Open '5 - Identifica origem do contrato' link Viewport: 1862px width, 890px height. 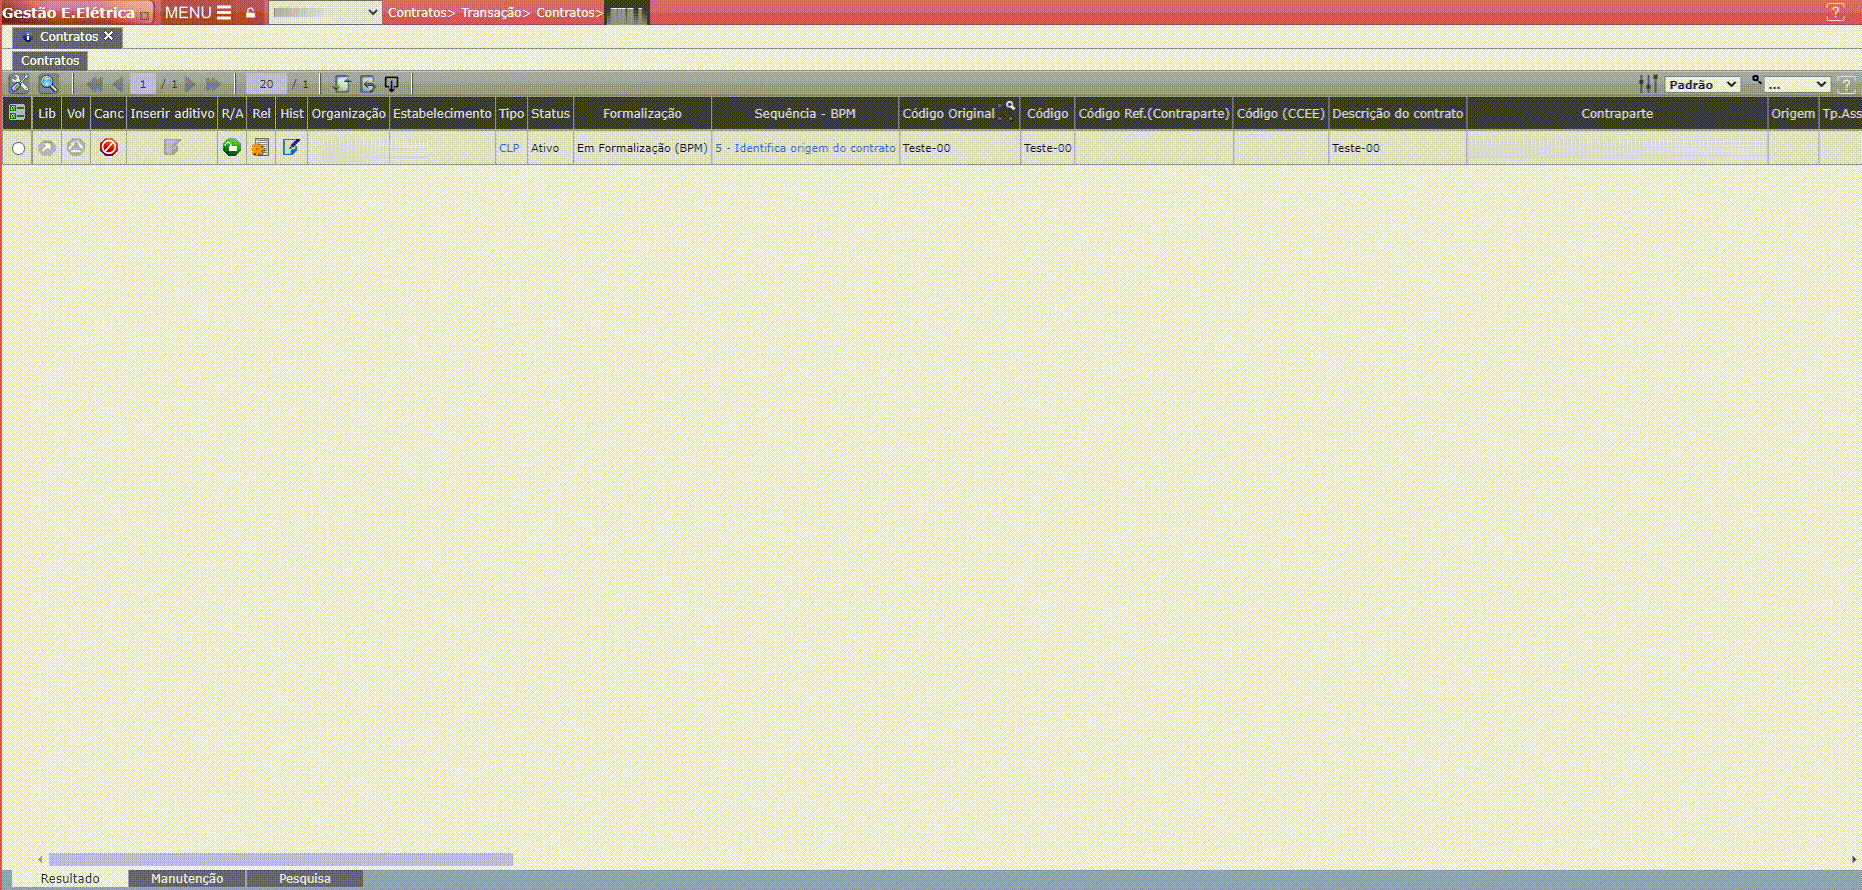pyautogui.click(x=805, y=148)
